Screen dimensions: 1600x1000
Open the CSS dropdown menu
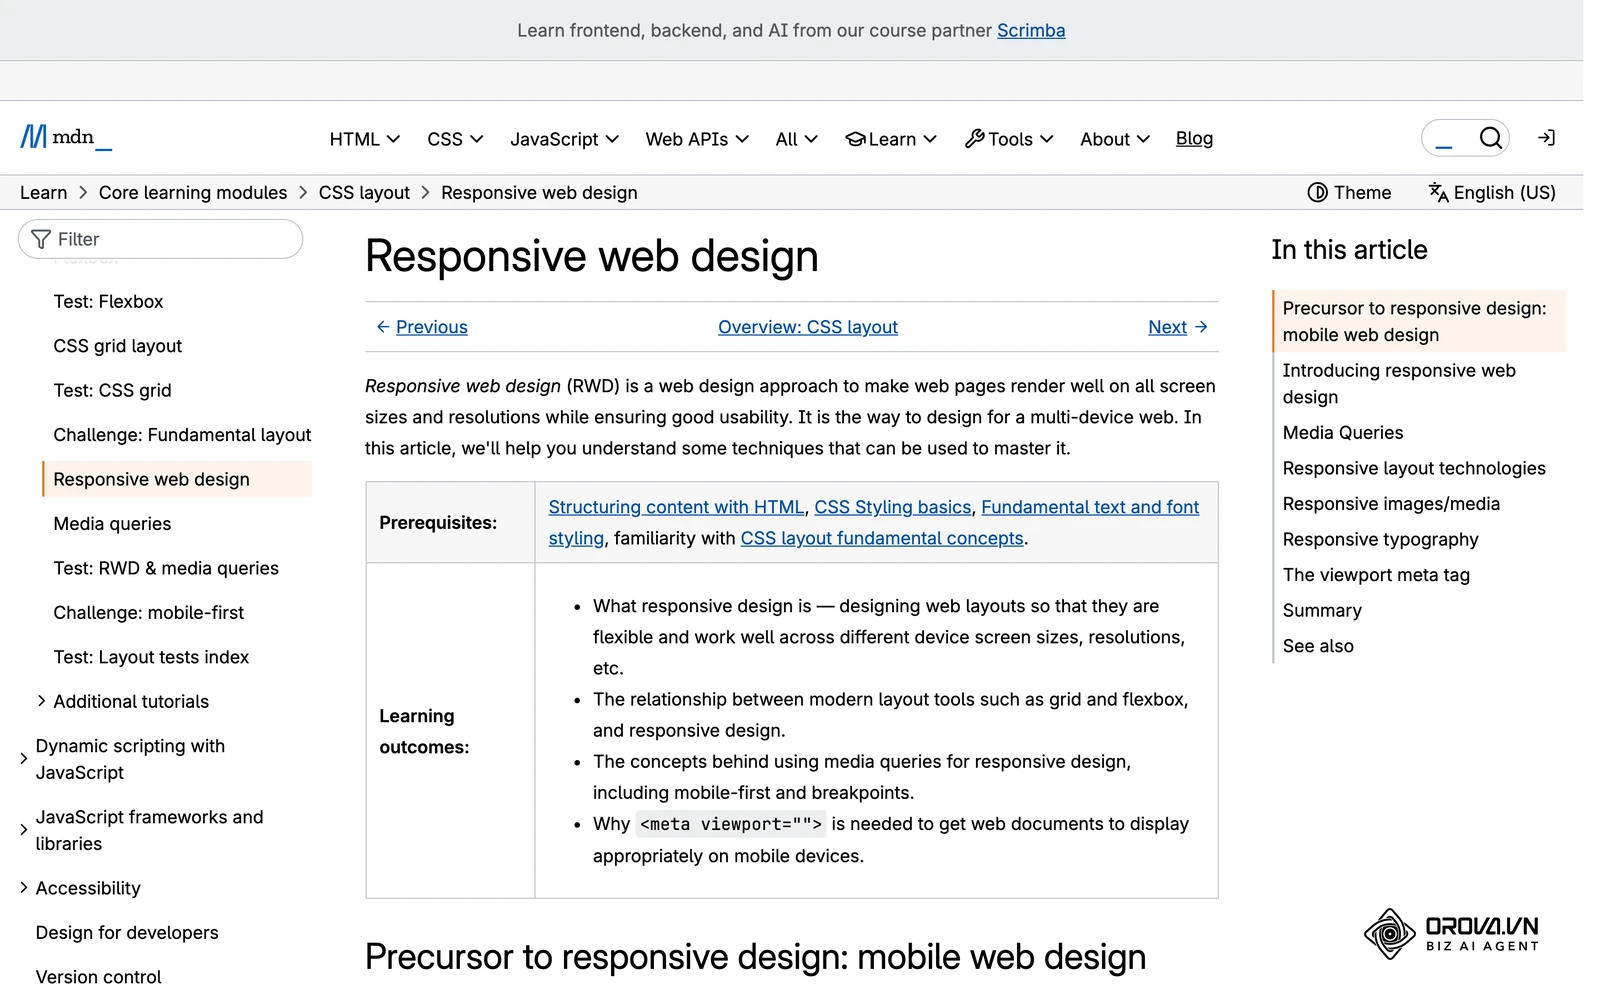[x=455, y=139]
